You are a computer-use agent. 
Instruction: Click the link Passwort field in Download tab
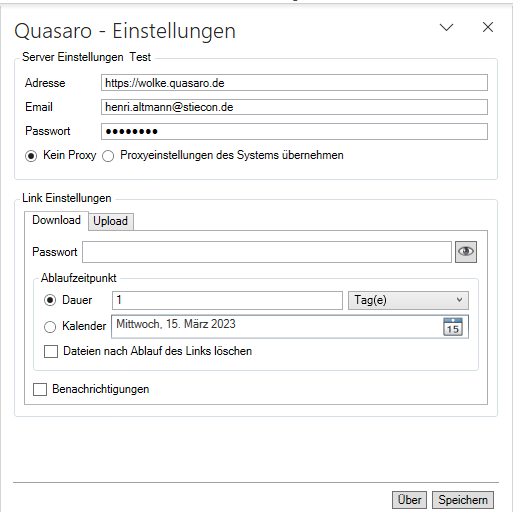click(267, 252)
